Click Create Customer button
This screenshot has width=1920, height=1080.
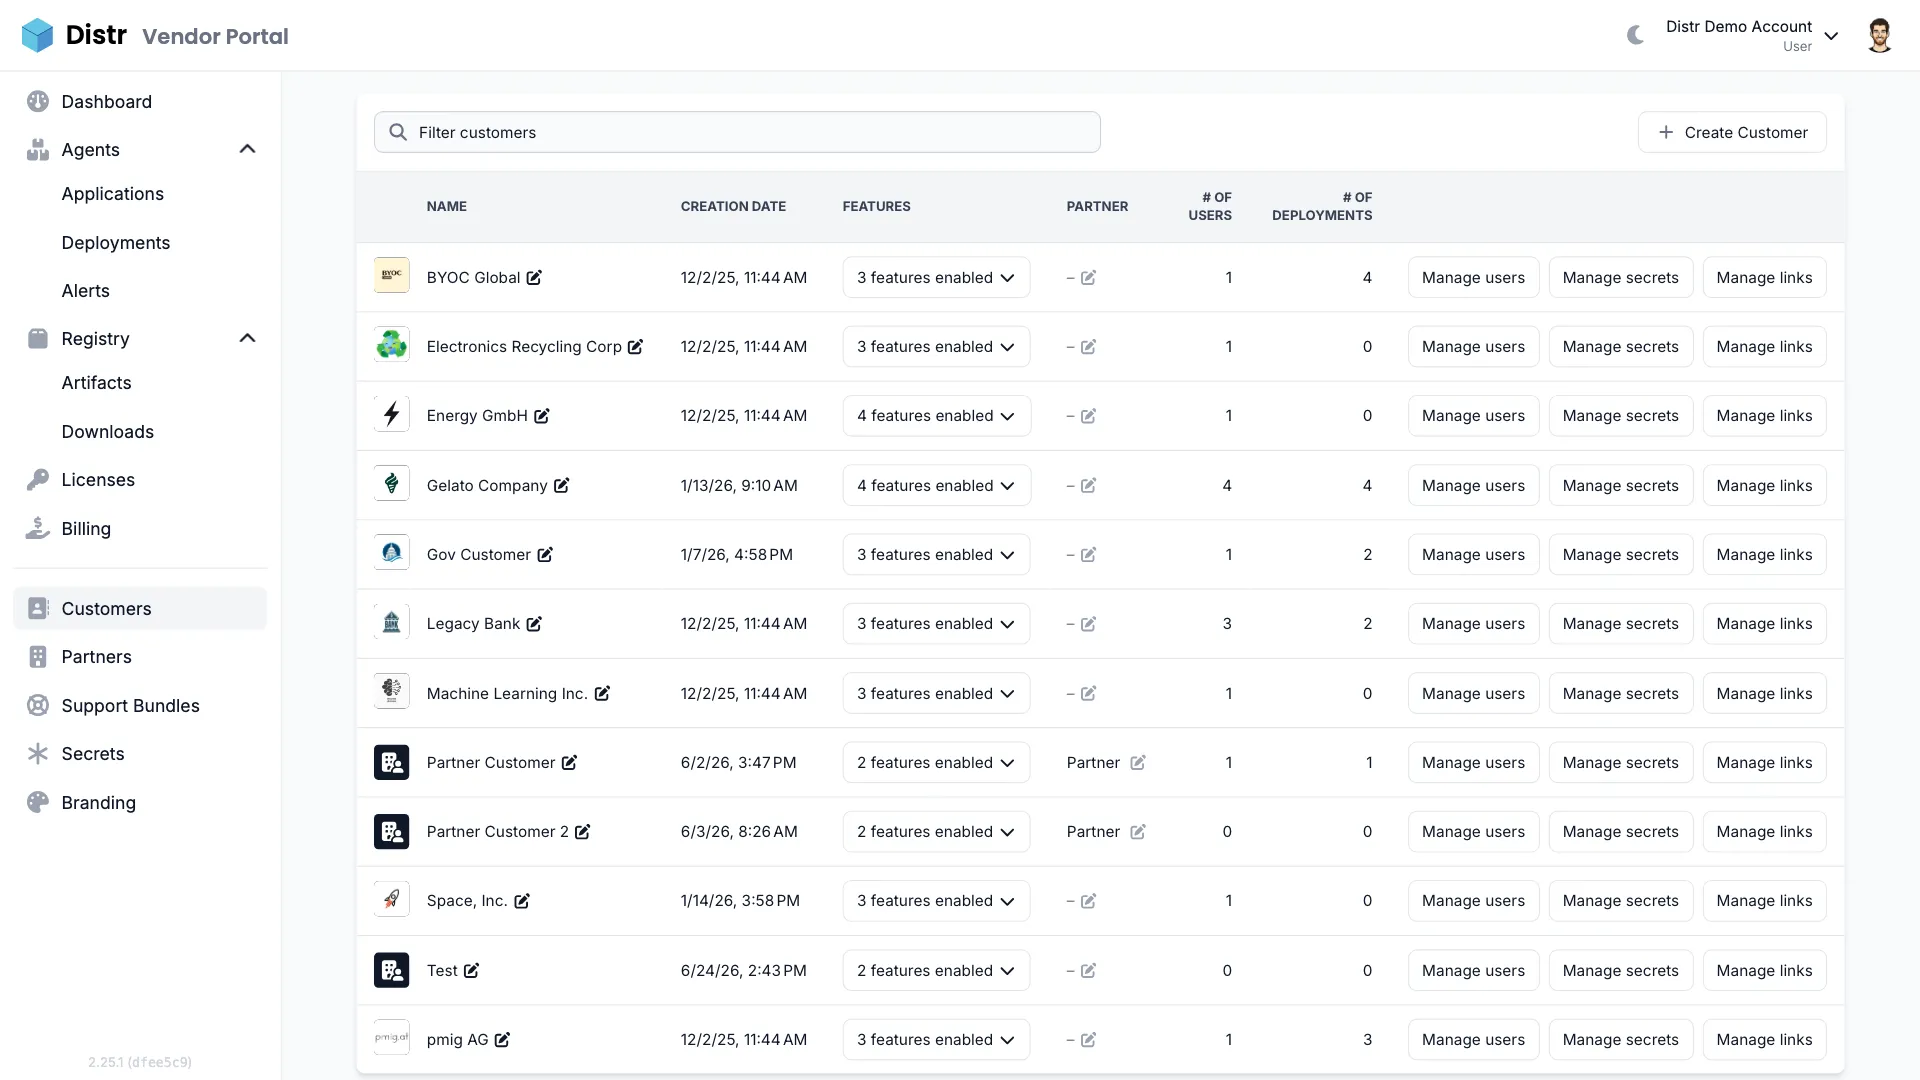pos(1732,132)
